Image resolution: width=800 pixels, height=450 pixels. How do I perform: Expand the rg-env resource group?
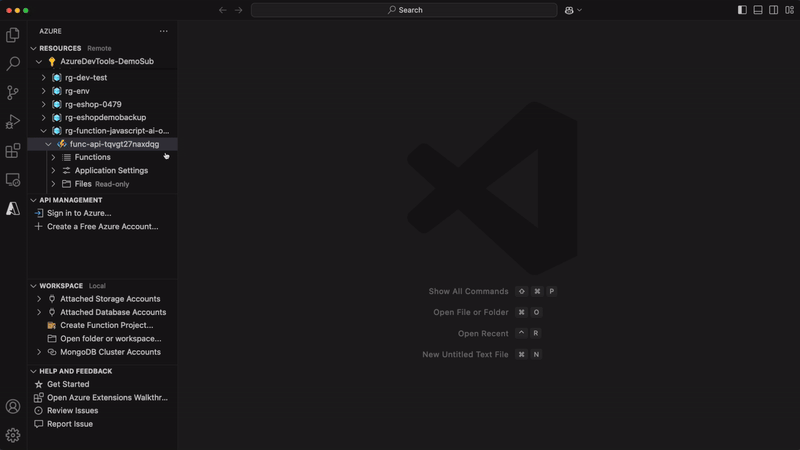click(43, 91)
